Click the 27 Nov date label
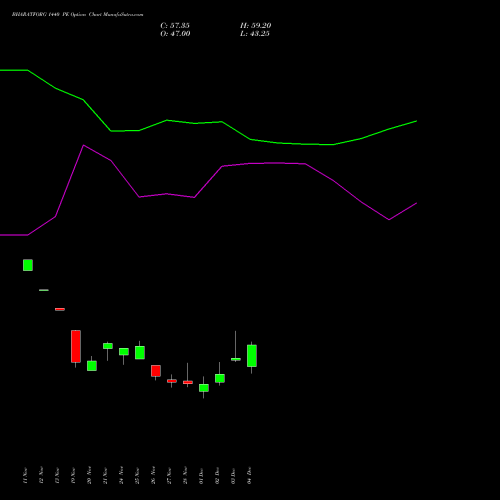500x500 pixels. (169, 475)
